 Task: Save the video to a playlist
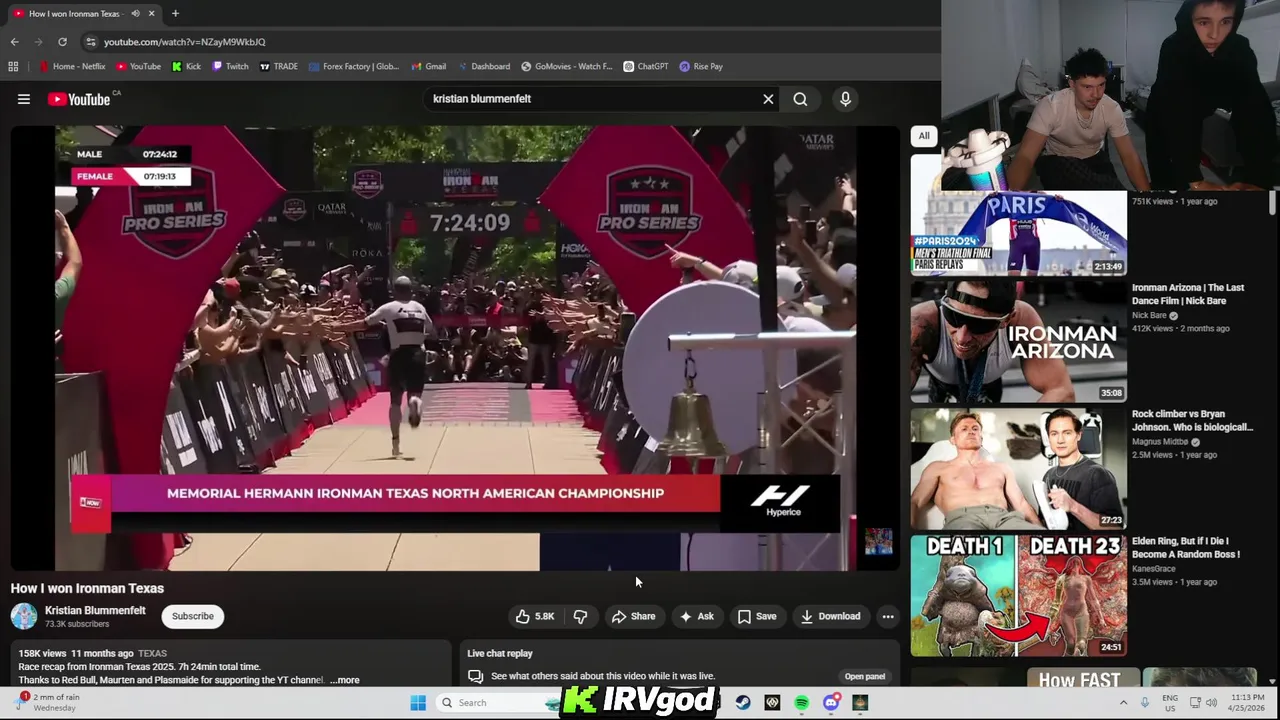coord(756,616)
